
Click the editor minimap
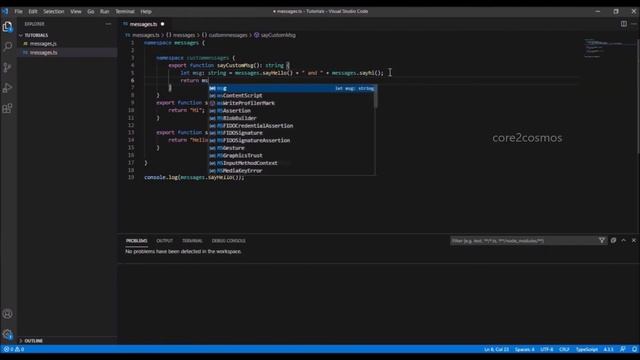tap(609, 49)
